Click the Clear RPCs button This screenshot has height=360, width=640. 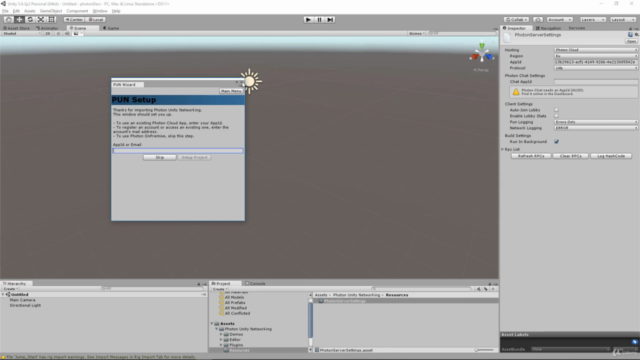pyautogui.click(x=571, y=156)
